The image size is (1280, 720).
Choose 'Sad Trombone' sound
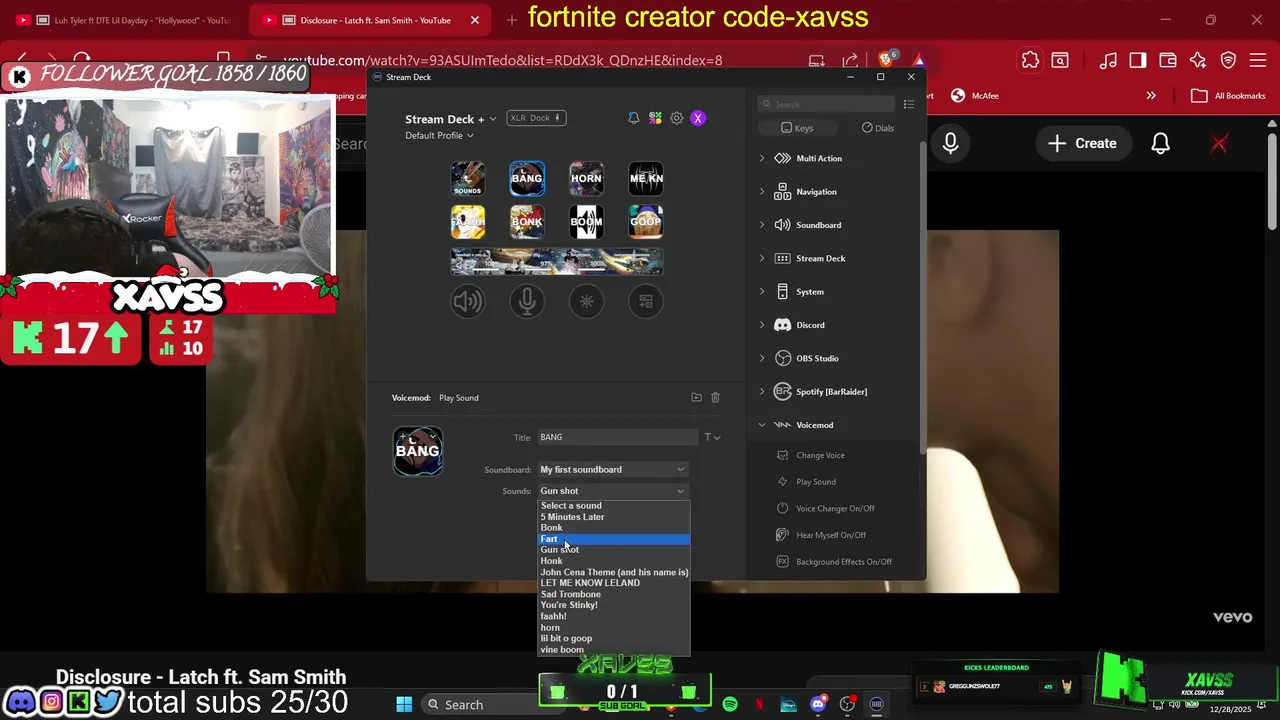[x=614, y=594]
